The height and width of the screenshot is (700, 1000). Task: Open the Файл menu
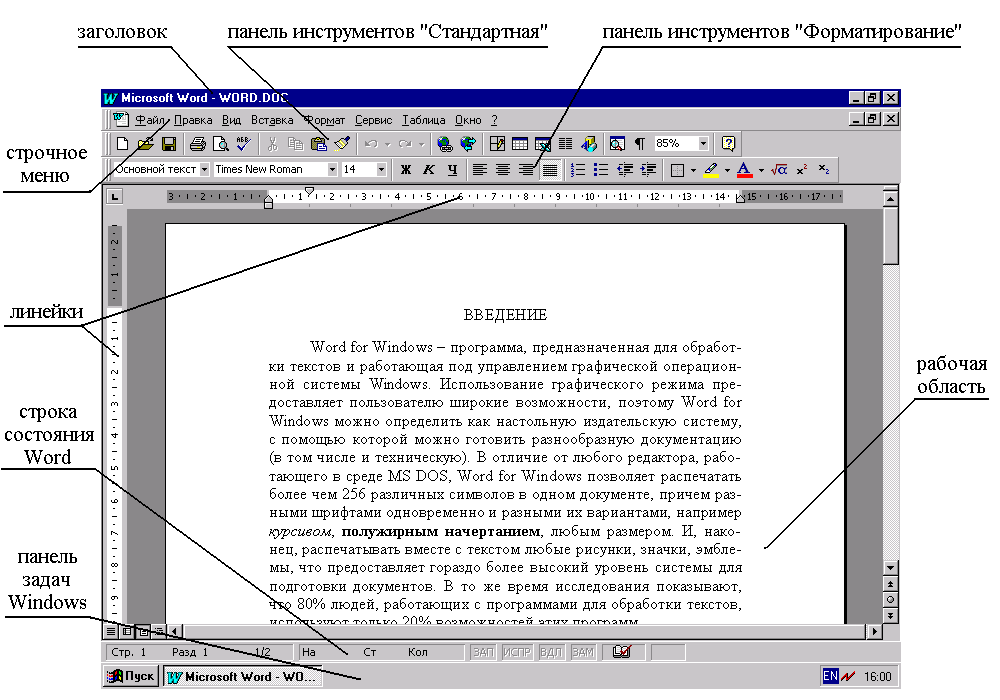[150, 120]
